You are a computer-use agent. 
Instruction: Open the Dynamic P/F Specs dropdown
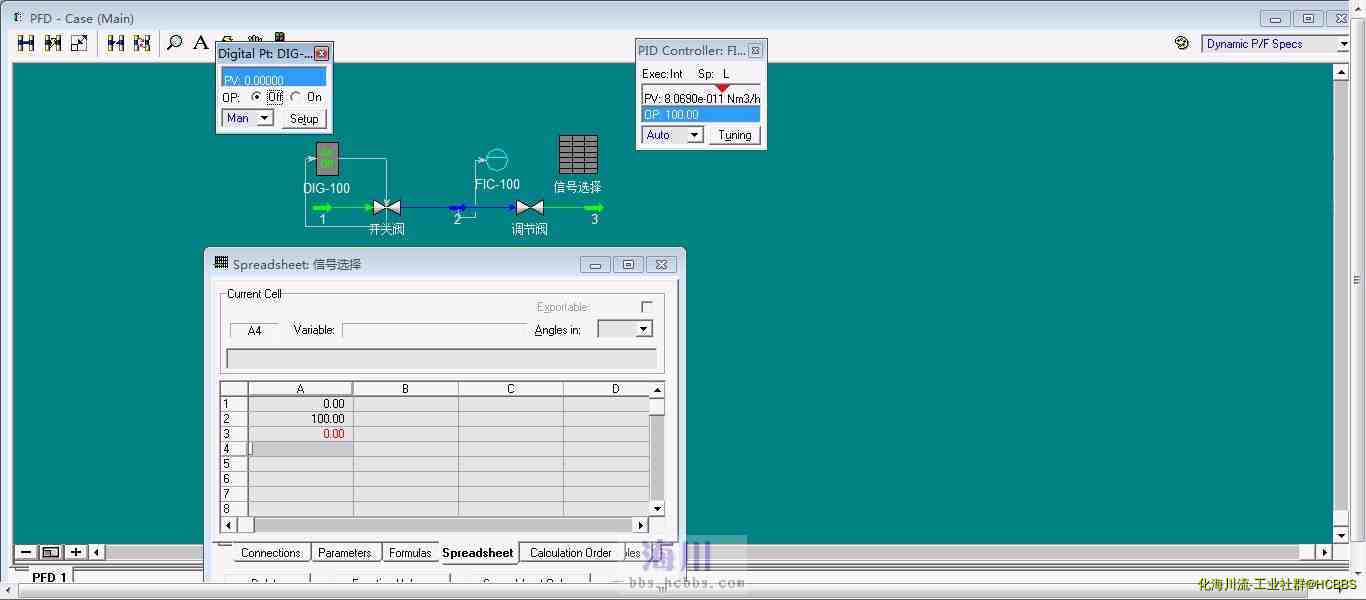pos(1343,44)
